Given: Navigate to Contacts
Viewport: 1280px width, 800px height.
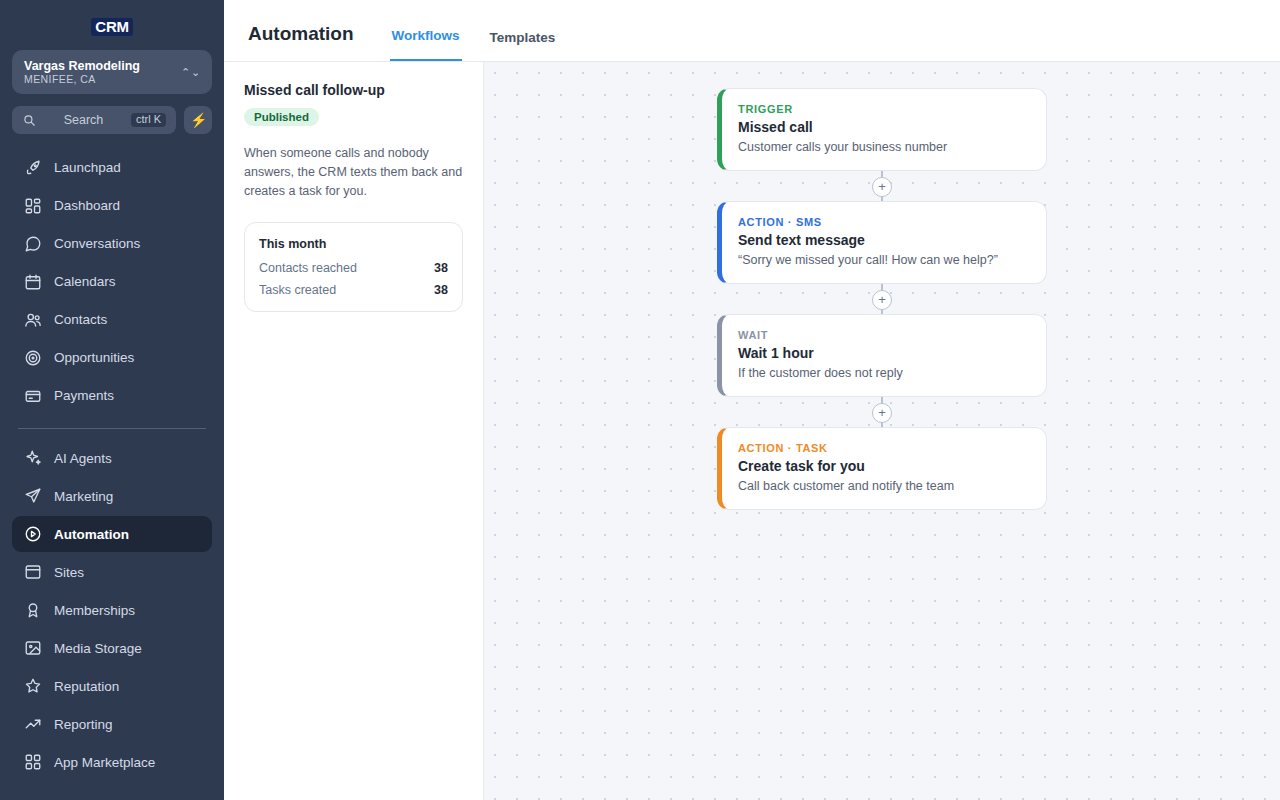Looking at the screenshot, I should pyautogui.click(x=112, y=320).
